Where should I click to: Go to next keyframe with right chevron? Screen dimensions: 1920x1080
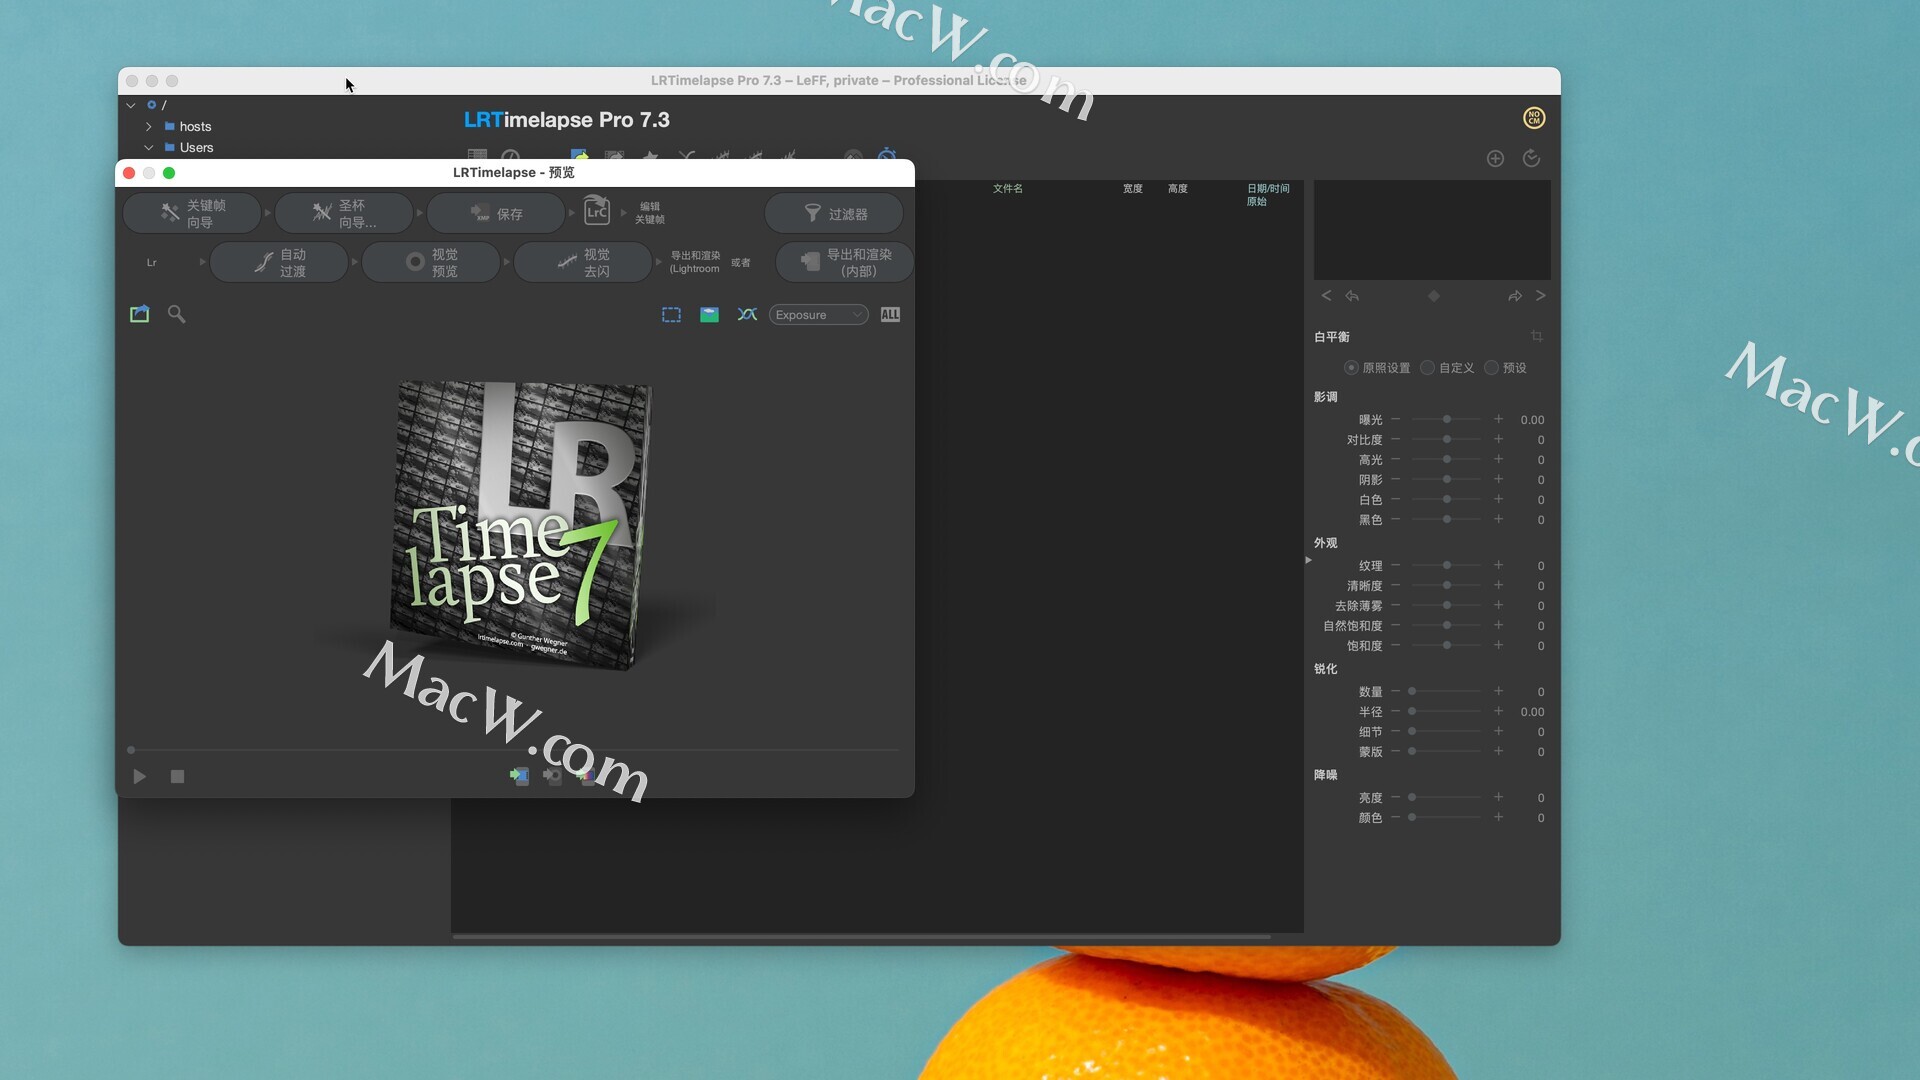pyautogui.click(x=1540, y=296)
